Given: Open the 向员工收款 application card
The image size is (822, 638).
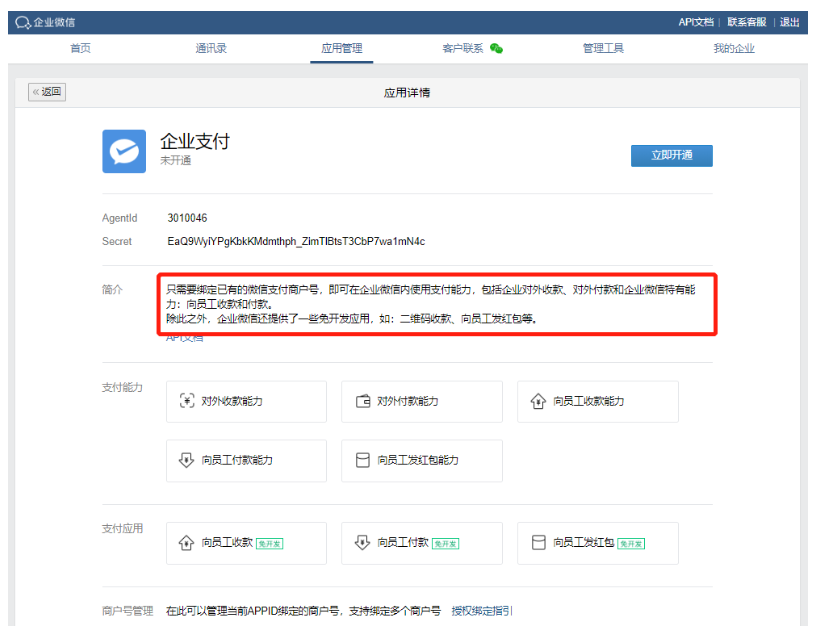Looking at the screenshot, I should point(246,543).
